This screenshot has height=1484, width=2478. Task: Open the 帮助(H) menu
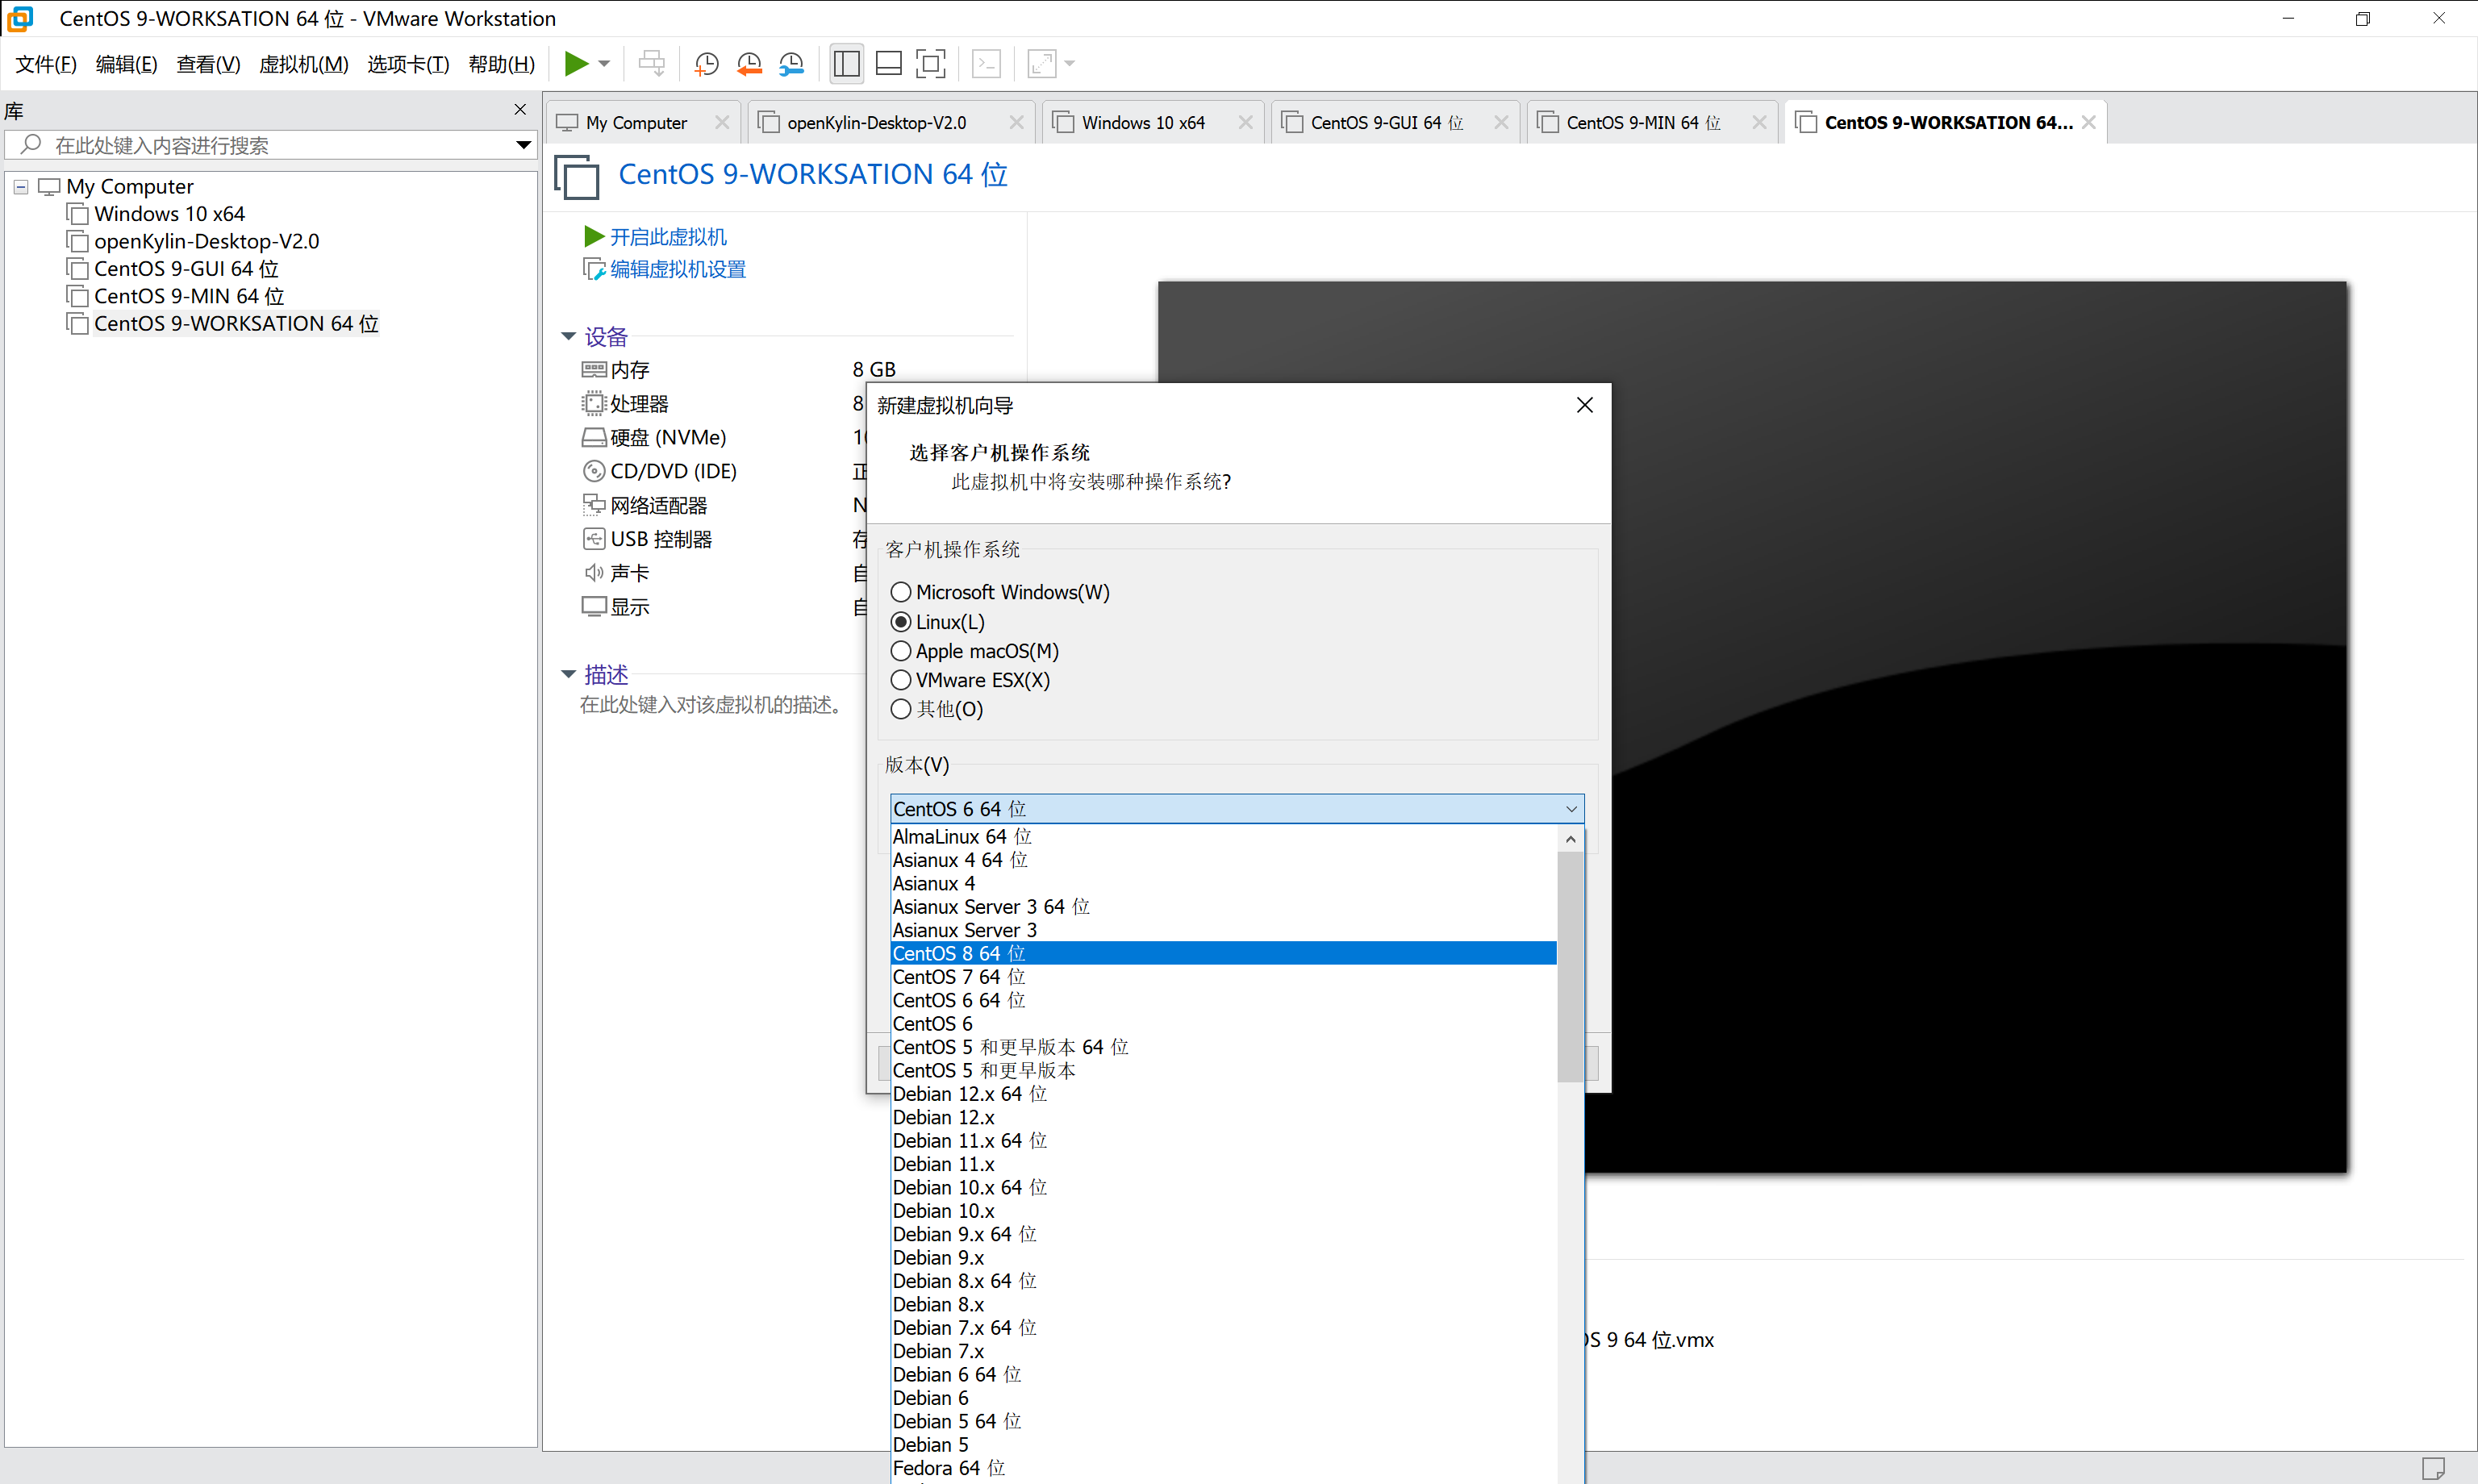coord(502,64)
